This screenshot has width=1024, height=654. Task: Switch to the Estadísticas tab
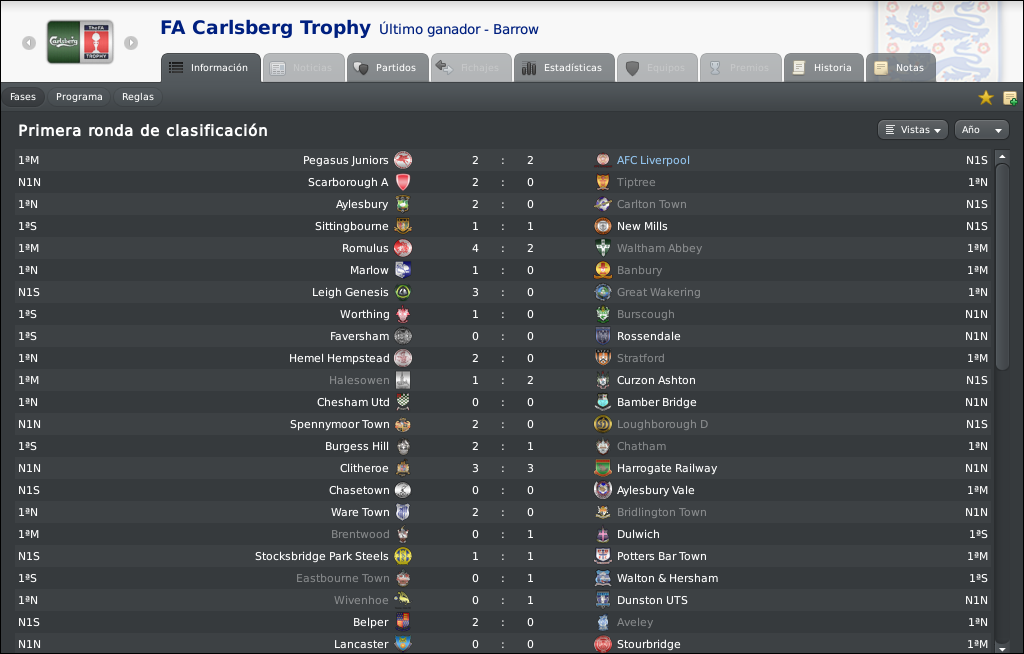(x=564, y=68)
